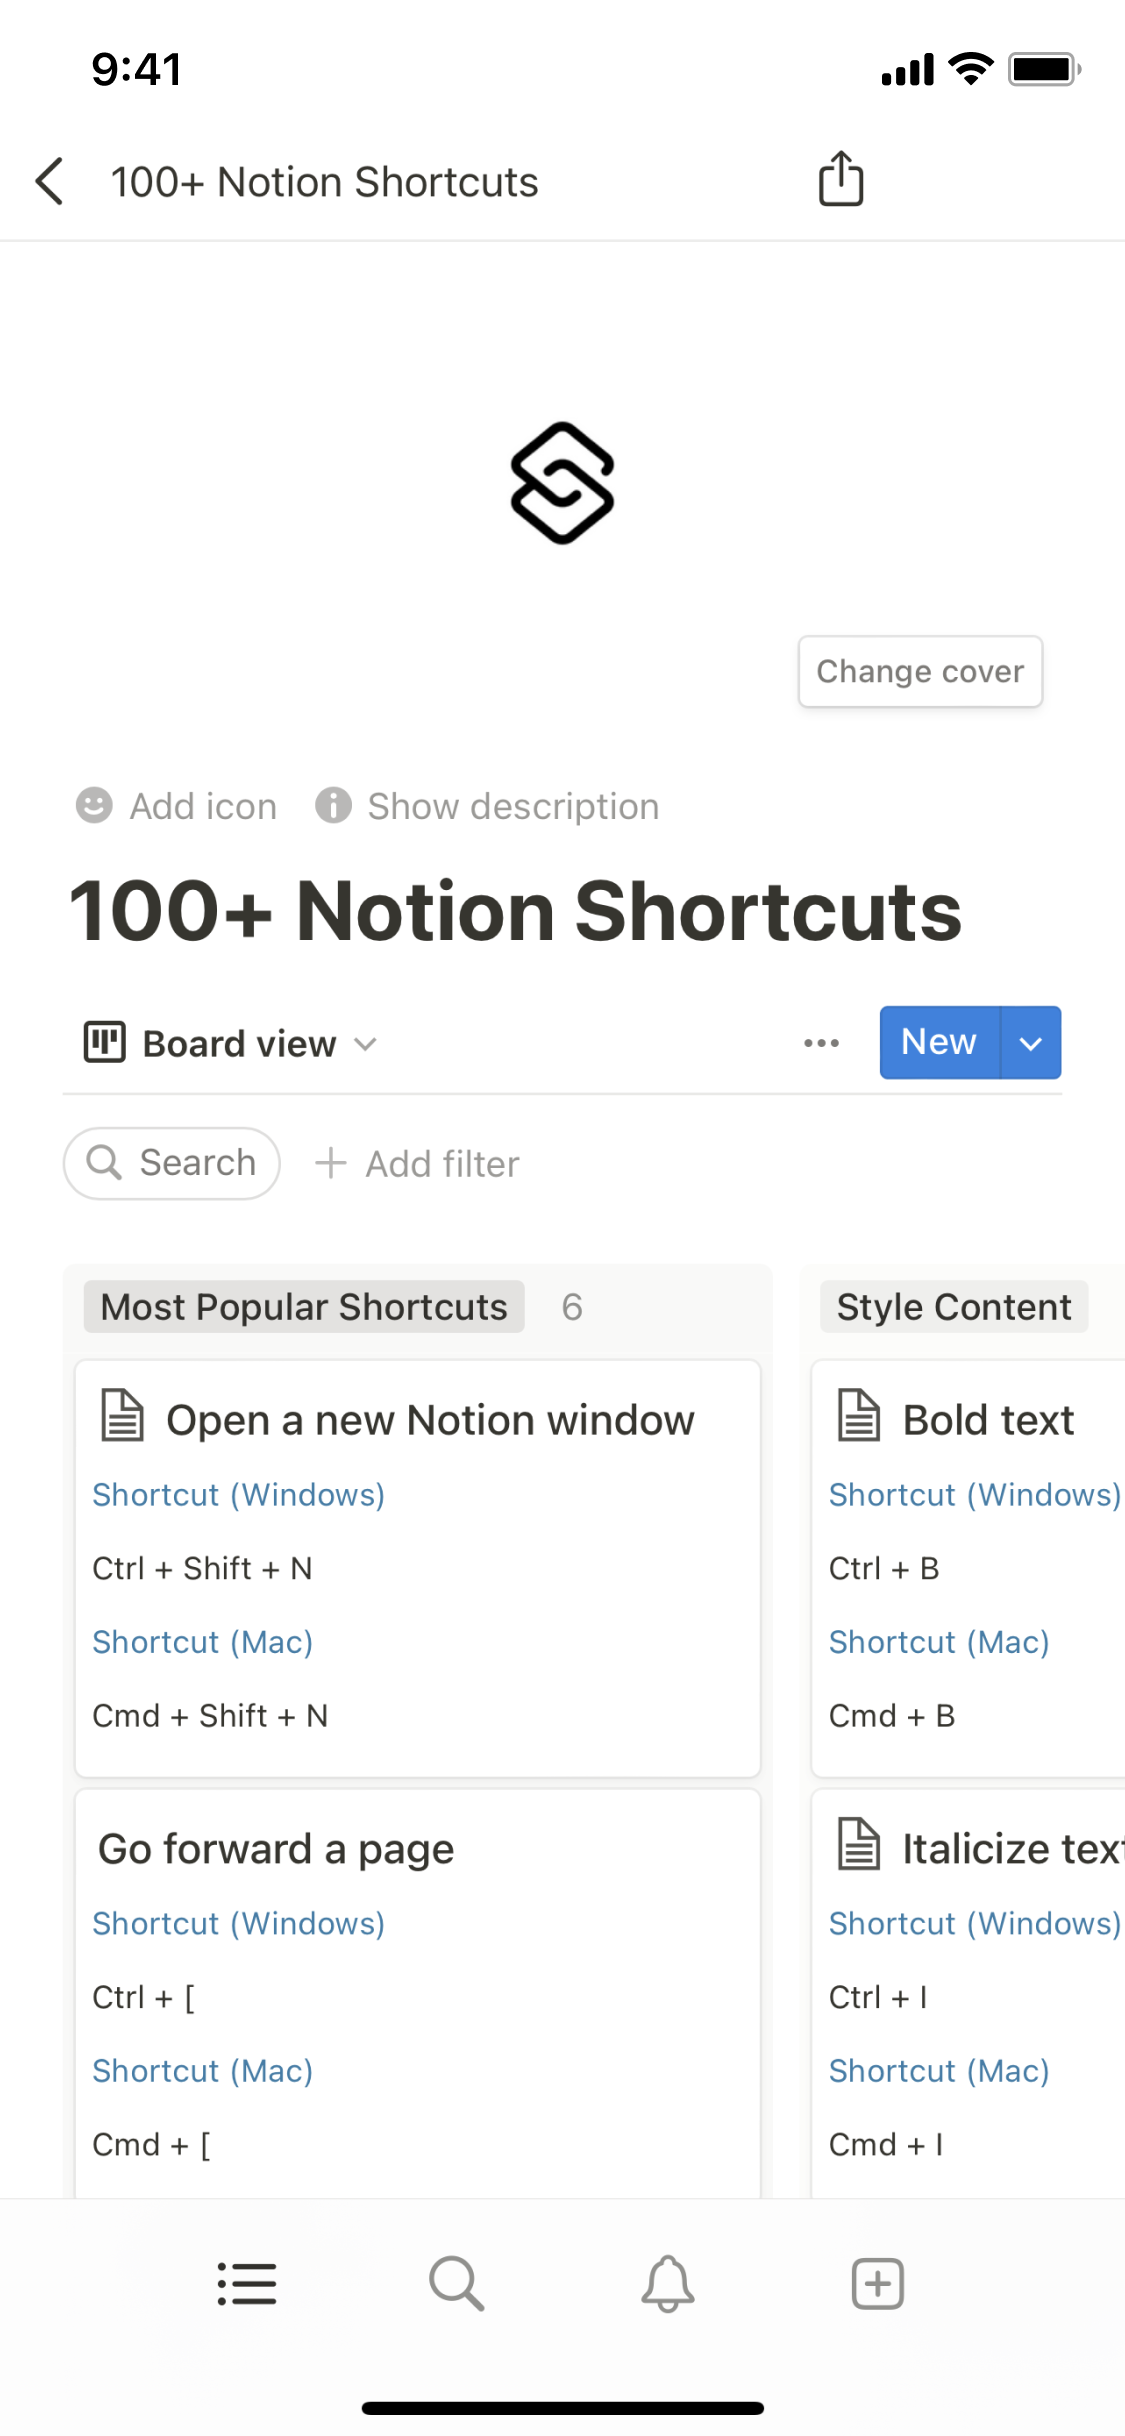
Task: Expand the arrow beside New button
Action: 1031,1043
